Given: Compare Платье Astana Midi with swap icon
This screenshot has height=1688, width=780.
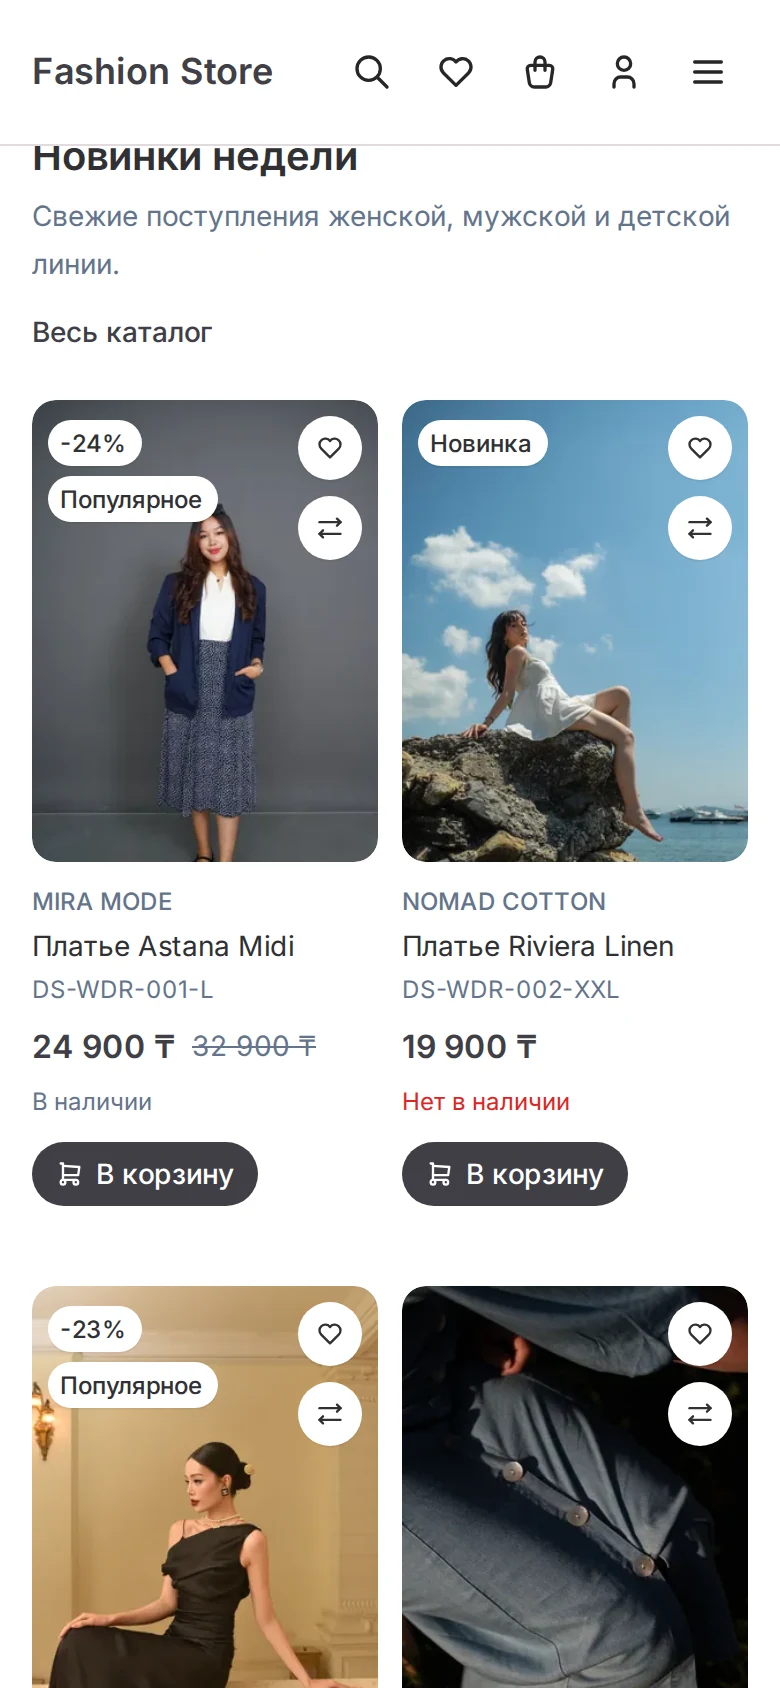Looking at the screenshot, I should pyautogui.click(x=330, y=528).
